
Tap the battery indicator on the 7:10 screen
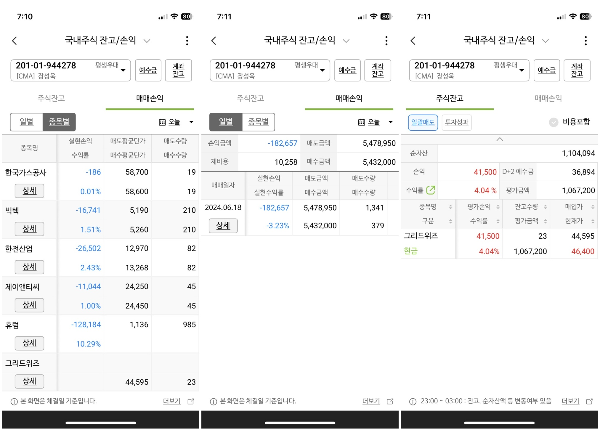click(x=186, y=16)
